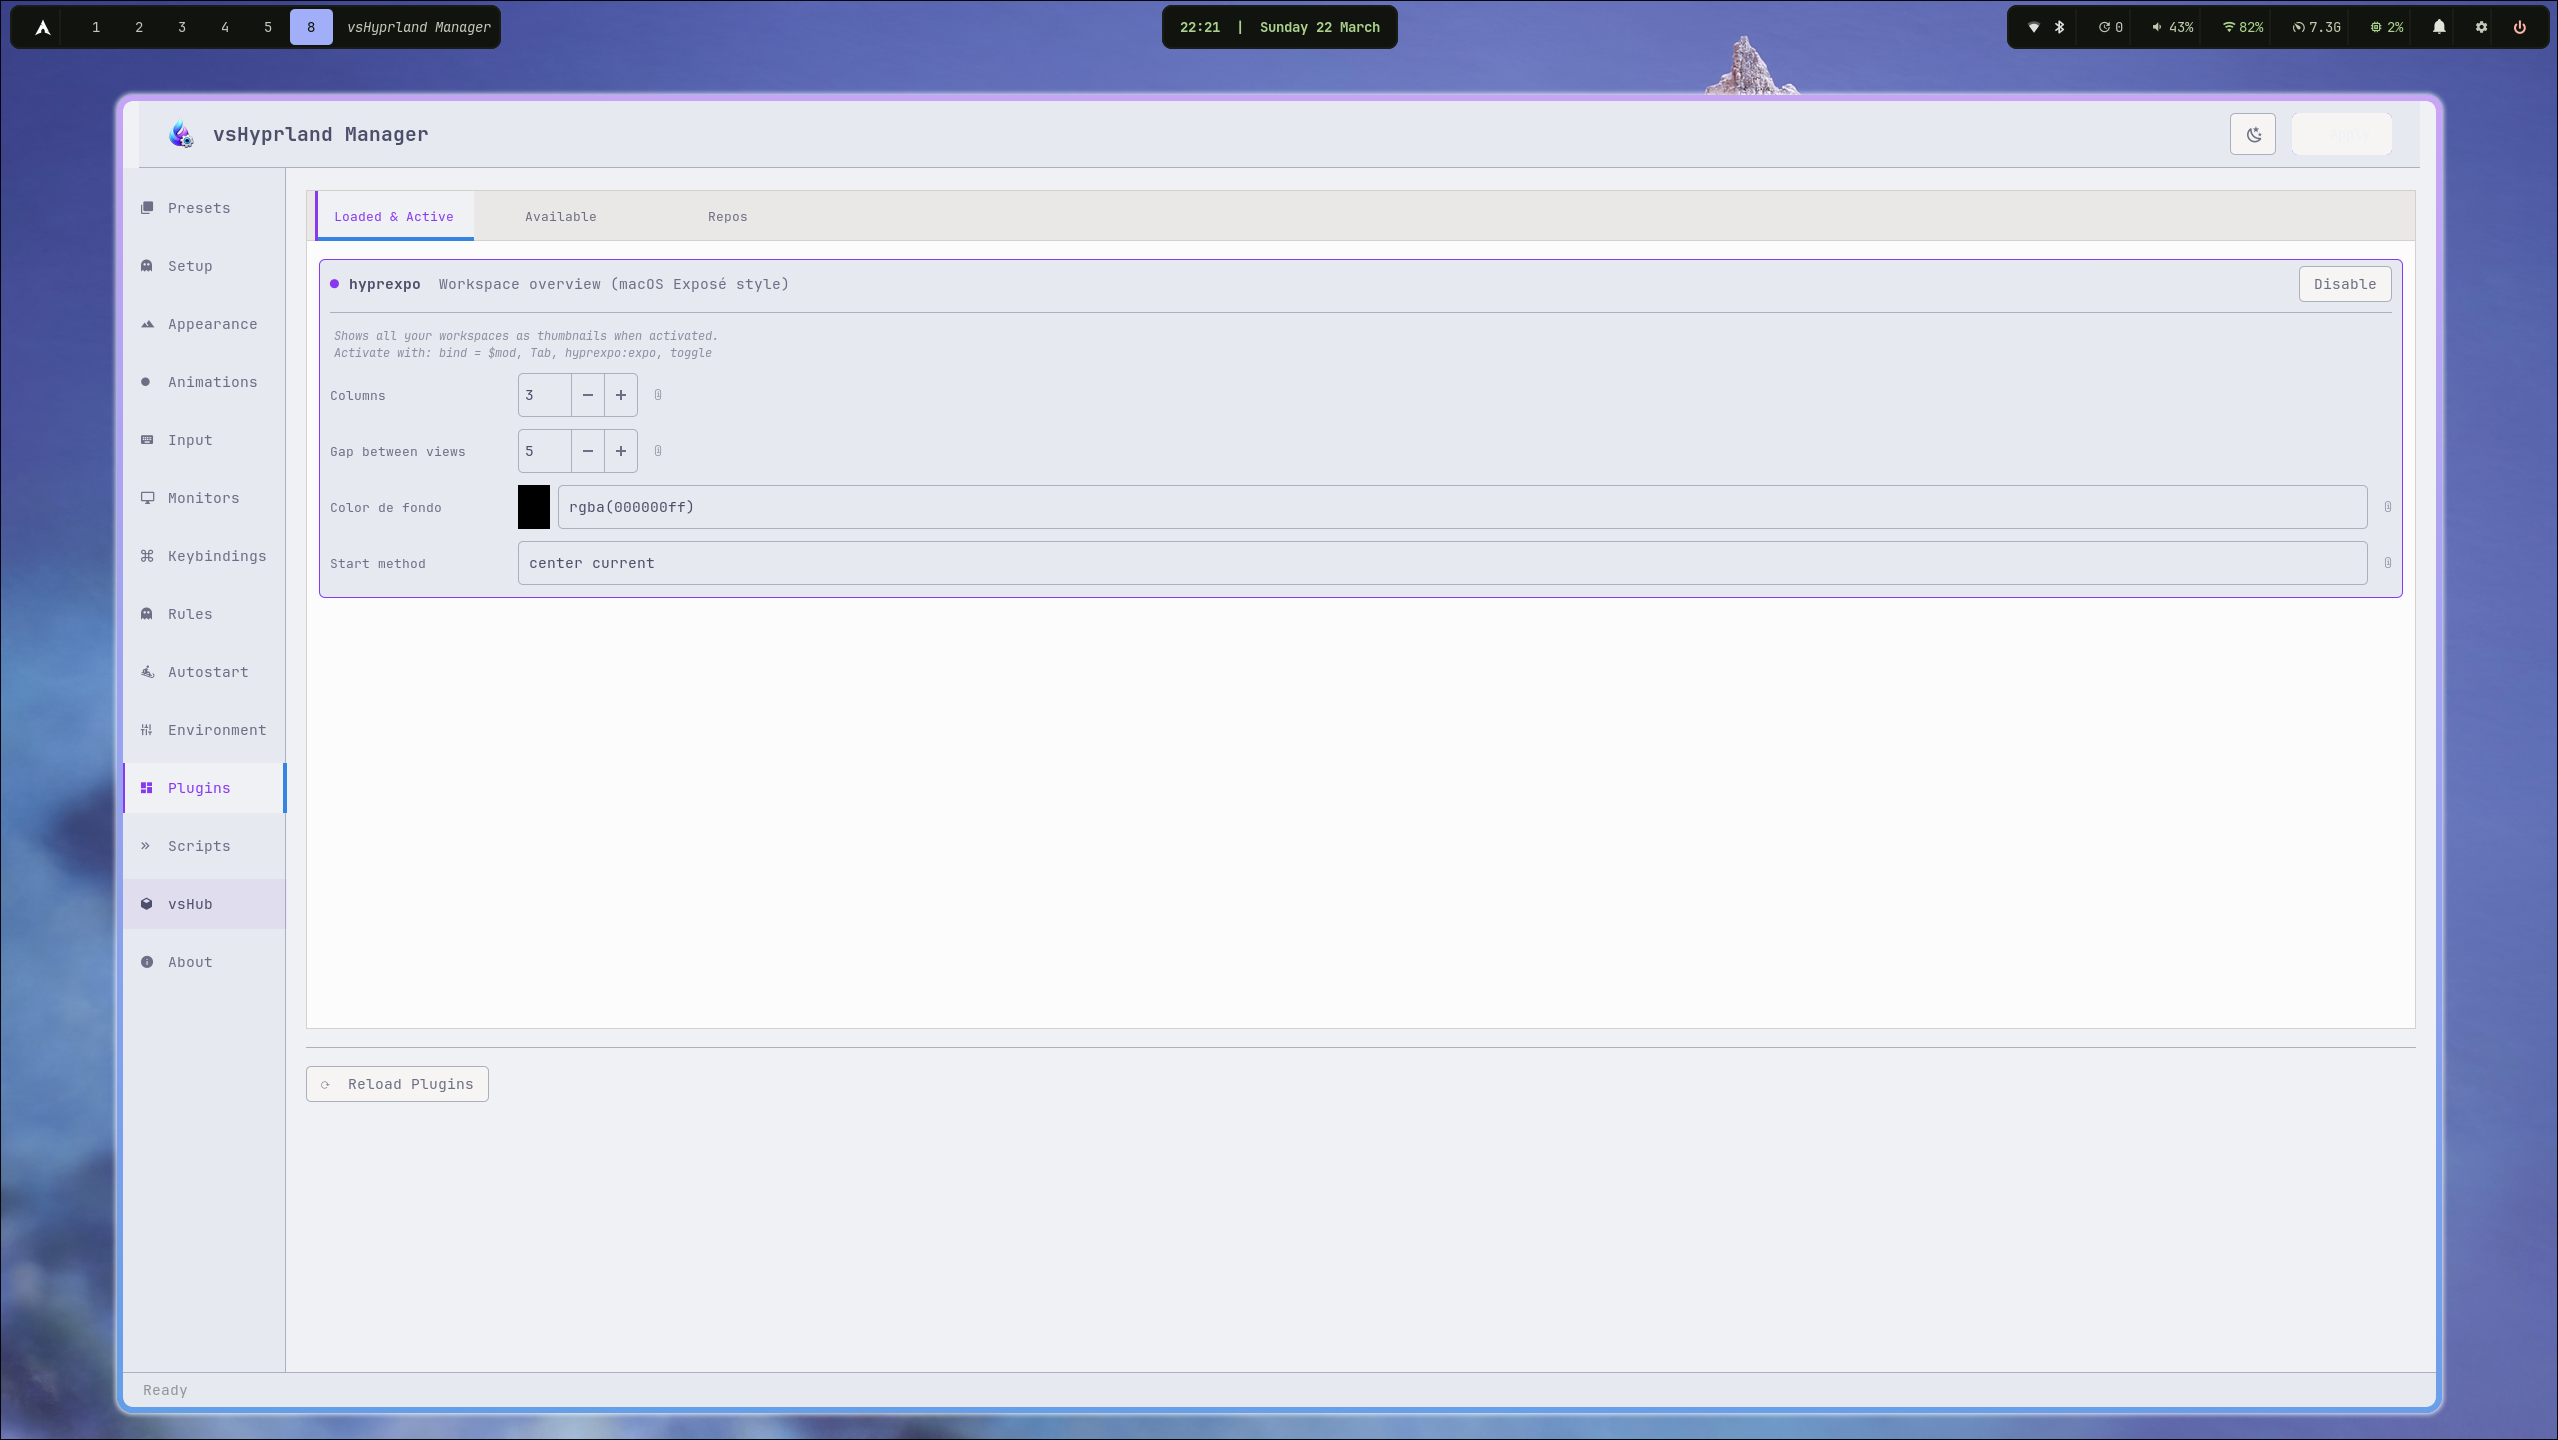Open the Wi-Fi indicator at 82%

[2243, 27]
